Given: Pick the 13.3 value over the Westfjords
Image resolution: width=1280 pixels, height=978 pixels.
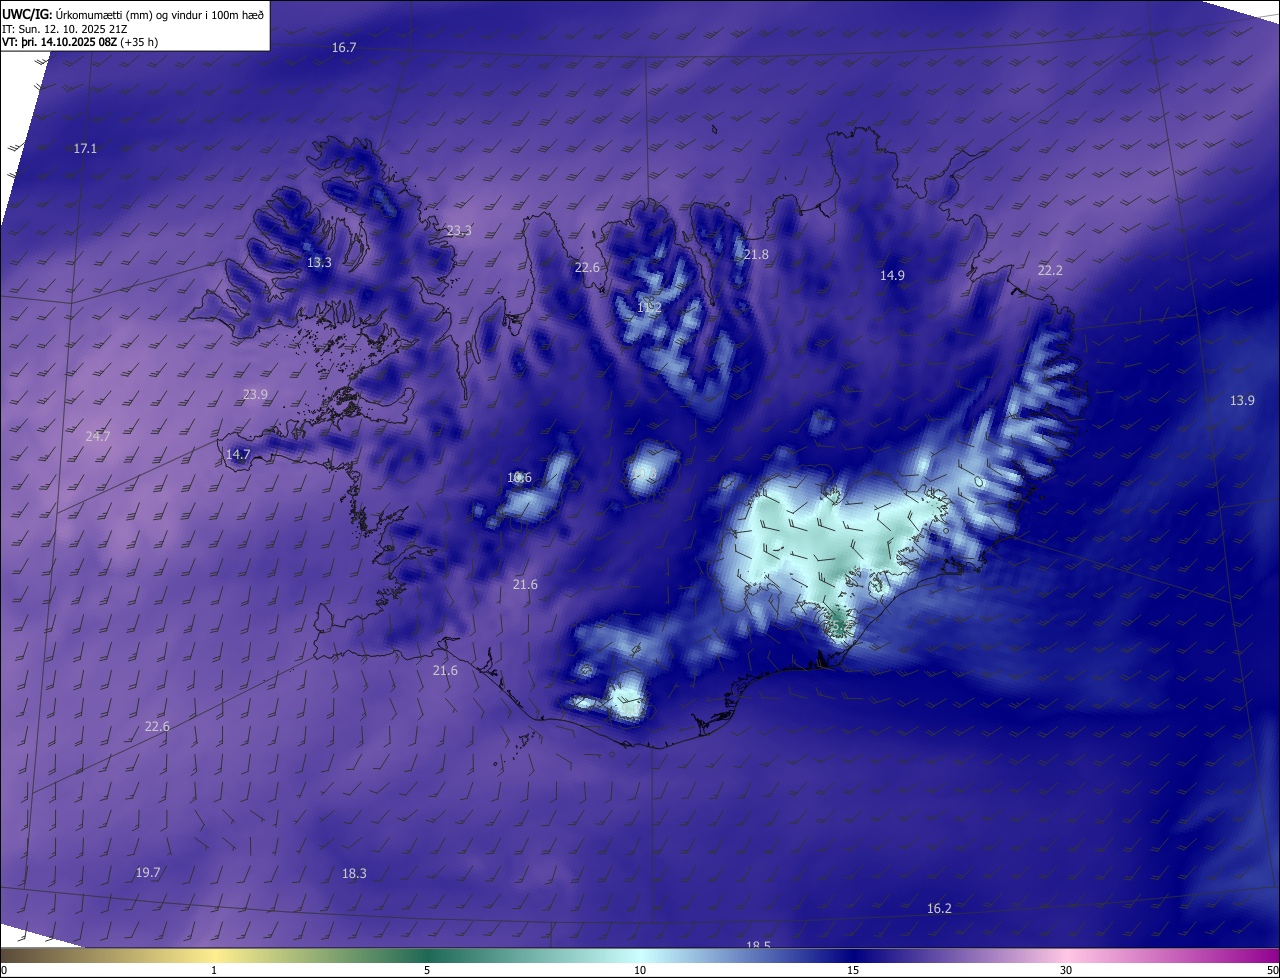Looking at the screenshot, I should (x=319, y=263).
